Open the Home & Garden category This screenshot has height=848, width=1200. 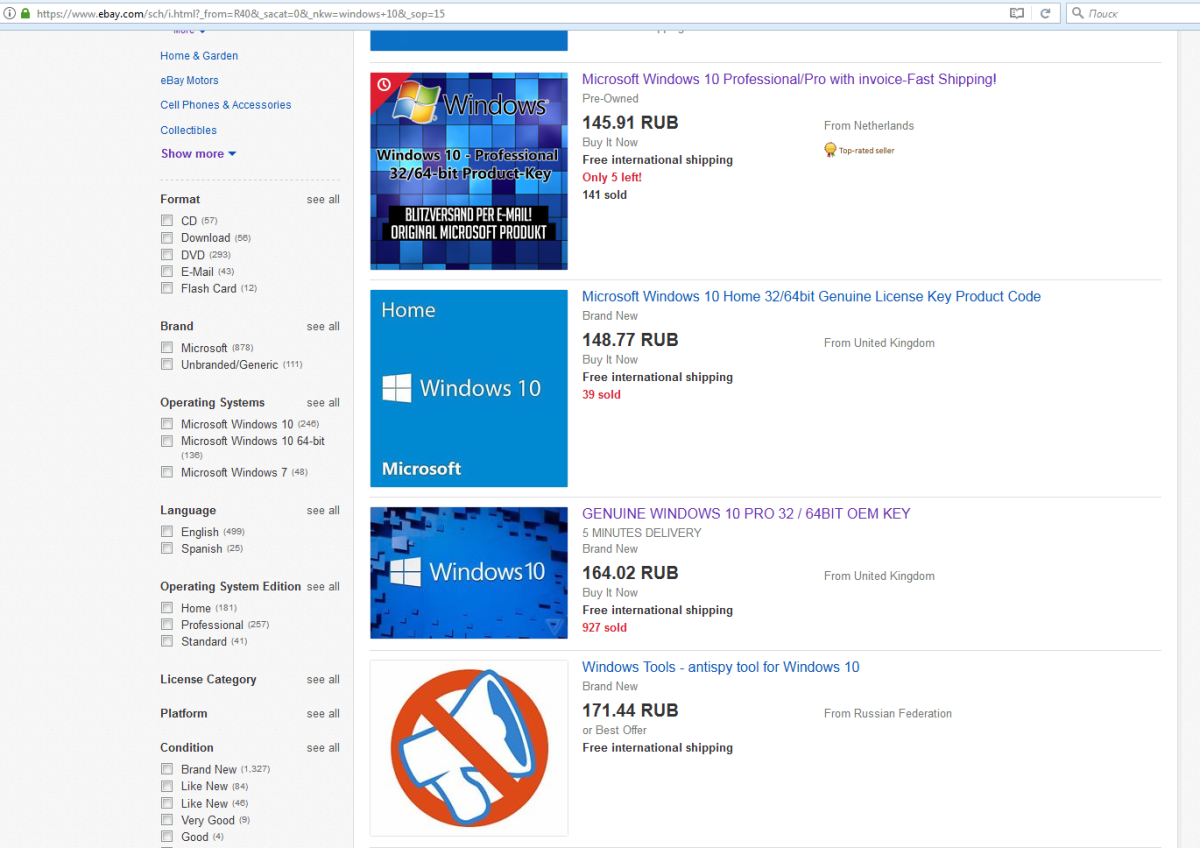[199, 56]
